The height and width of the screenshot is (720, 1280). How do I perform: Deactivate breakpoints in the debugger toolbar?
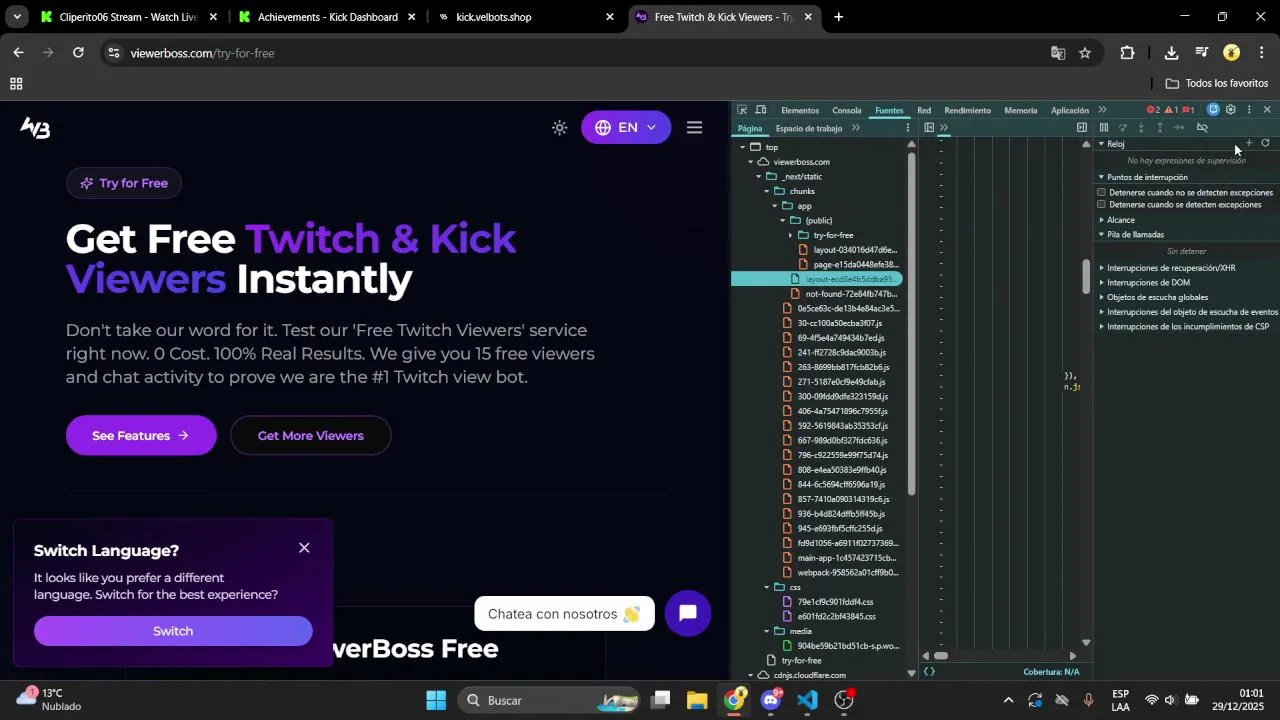pos(1202,128)
